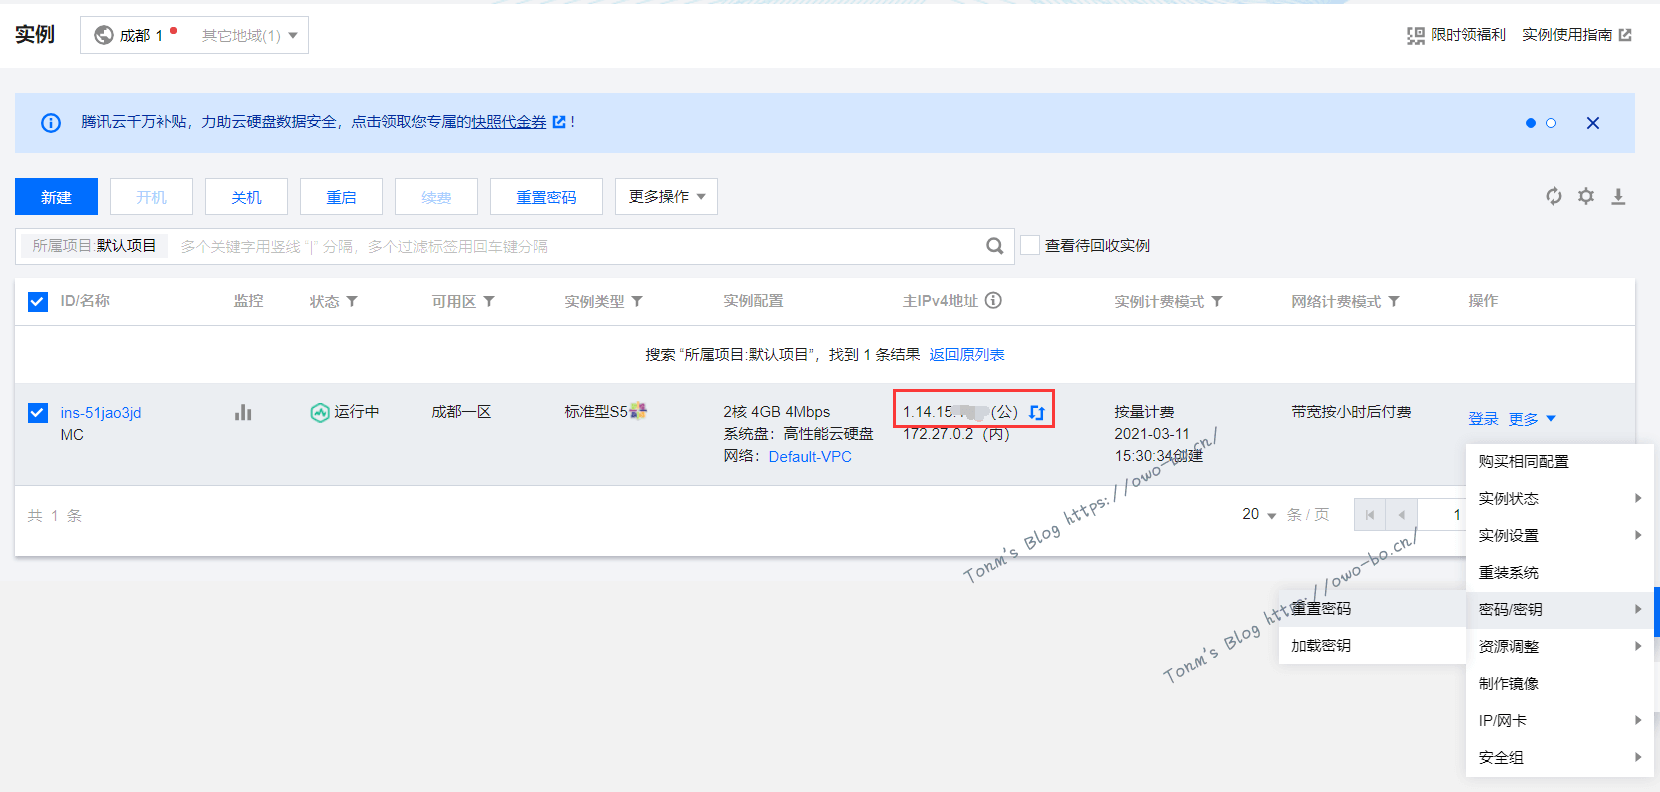Close the blue announcement banner
Viewport: 1660px width, 792px height.
[x=1592, y=123]
